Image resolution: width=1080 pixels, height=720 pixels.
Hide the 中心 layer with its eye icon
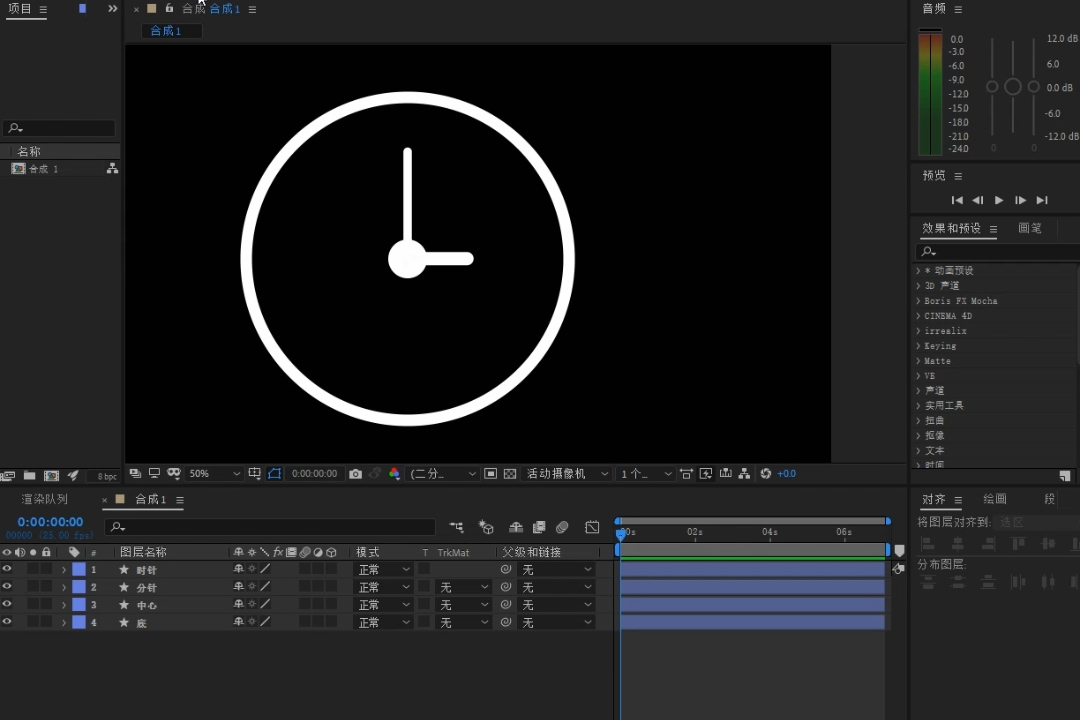[7, 604]
